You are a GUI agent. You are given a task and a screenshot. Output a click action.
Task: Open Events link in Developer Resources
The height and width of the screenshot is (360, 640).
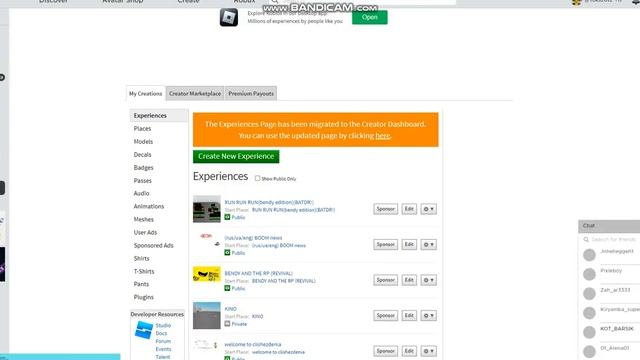(x=163, y=349)
